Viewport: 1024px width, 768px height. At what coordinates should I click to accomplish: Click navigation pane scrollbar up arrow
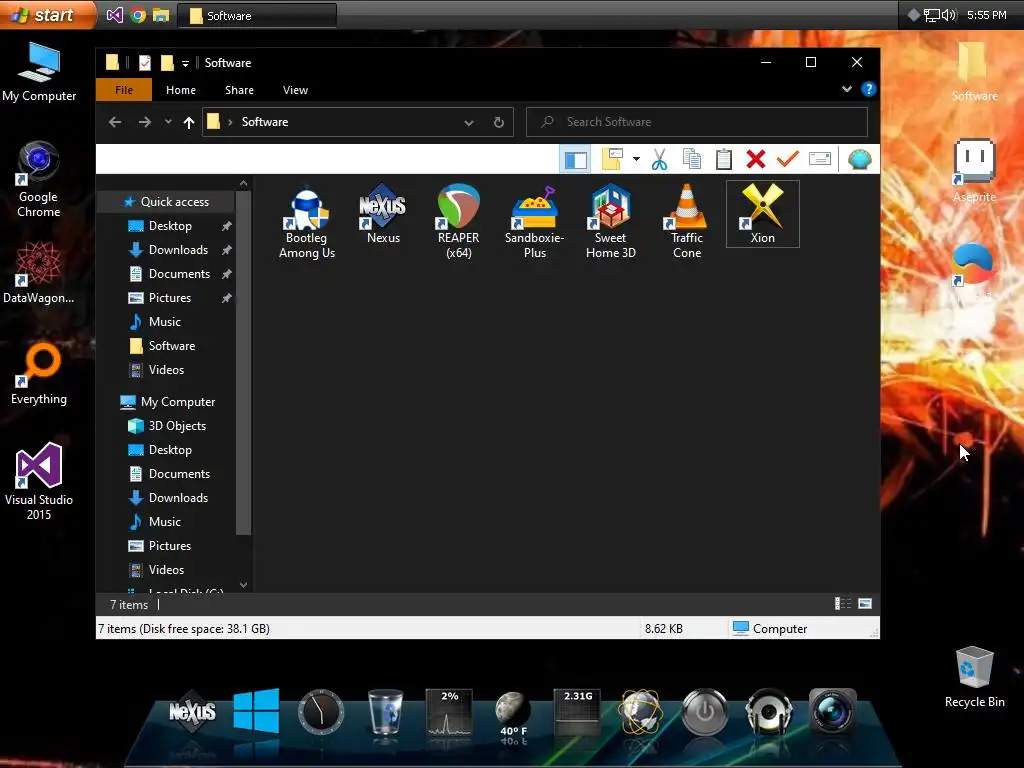point(244,184)
